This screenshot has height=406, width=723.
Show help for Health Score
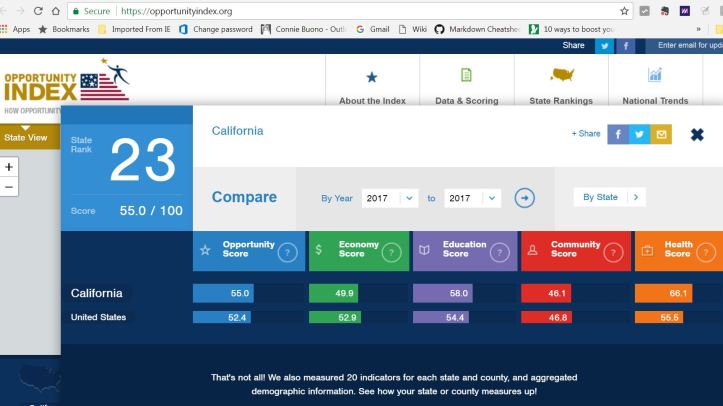(706, 252)
